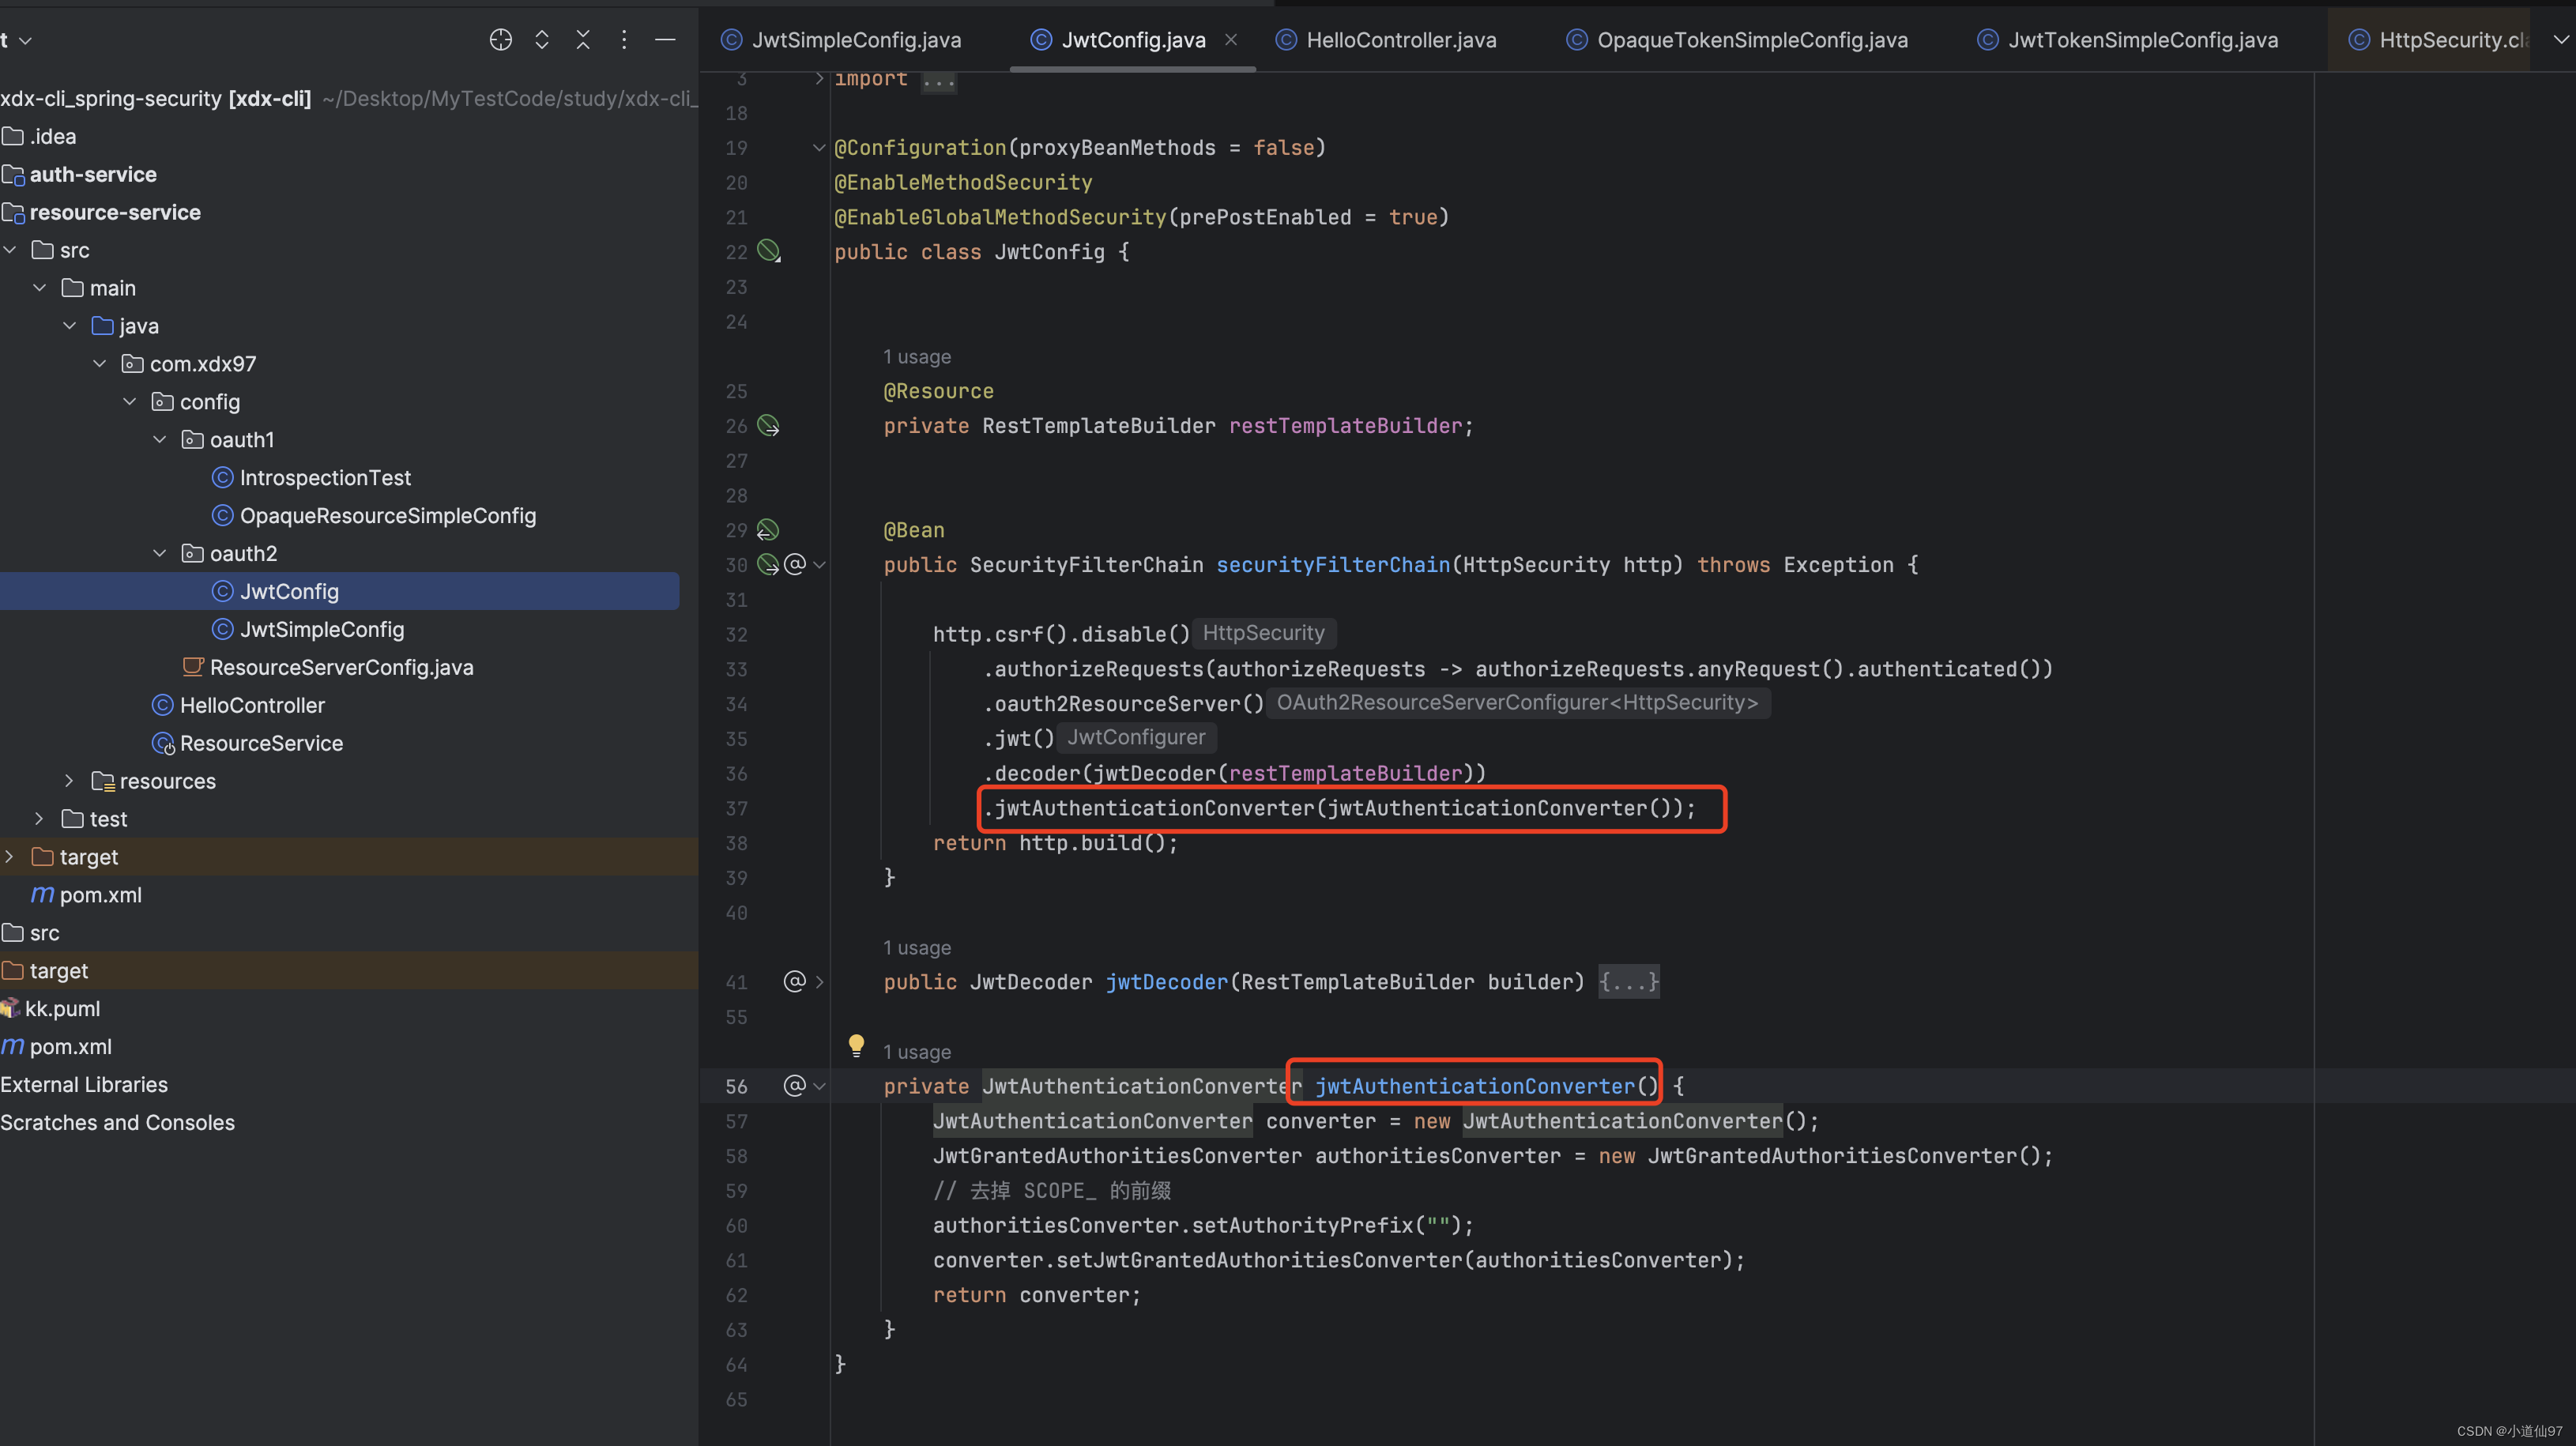2576x1446 pixels.
Task: Click the bean gutter icon on line 22
Action: coord(768,251)
